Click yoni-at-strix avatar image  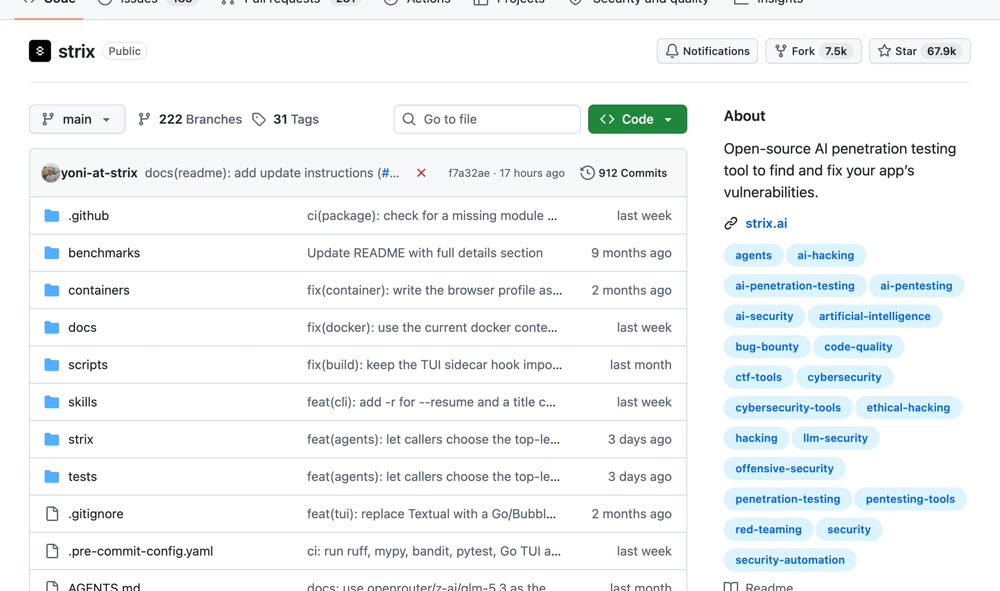(x=50, y=173)
